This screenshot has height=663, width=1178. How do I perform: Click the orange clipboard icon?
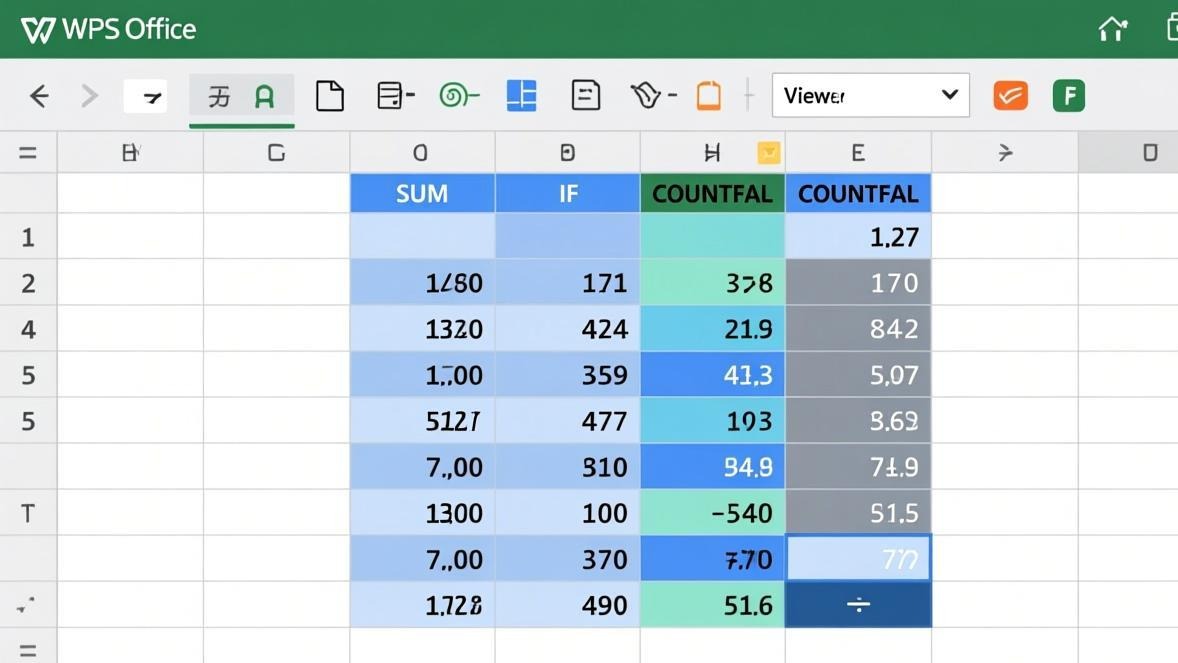(708, 95)
